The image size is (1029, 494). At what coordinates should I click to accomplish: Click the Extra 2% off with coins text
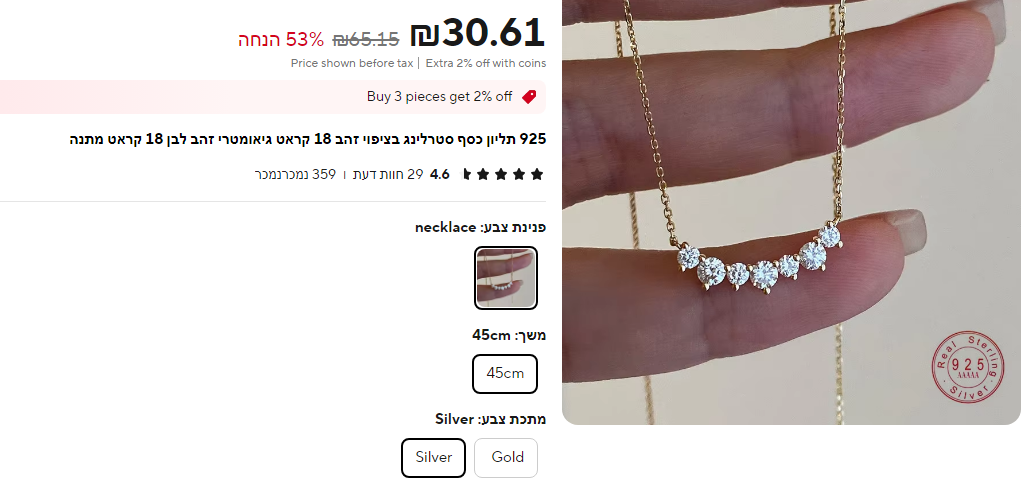(486, 64)
